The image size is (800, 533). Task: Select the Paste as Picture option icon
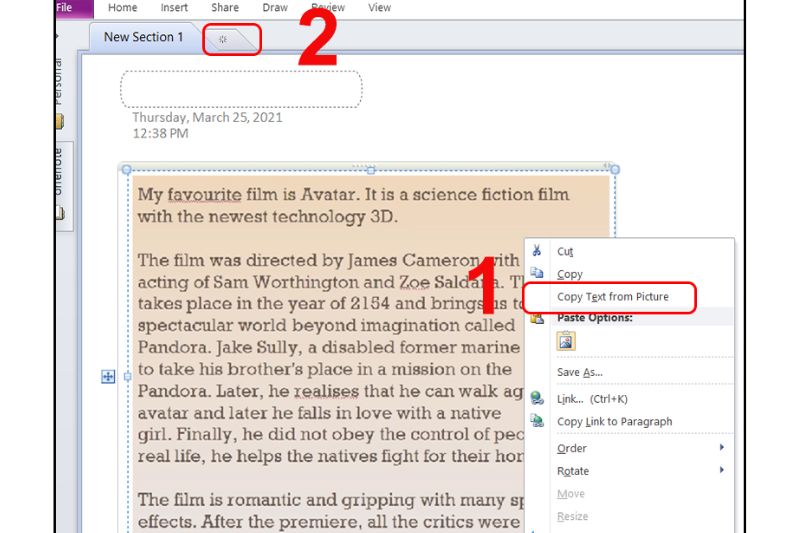[566, 342]
